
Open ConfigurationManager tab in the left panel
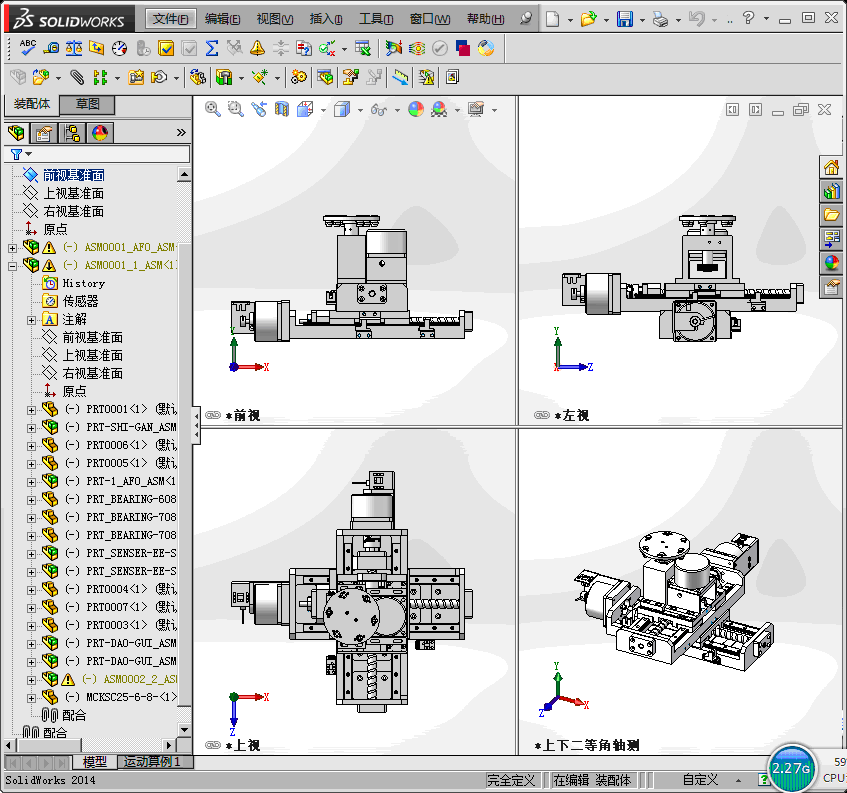tap(72, 133)
